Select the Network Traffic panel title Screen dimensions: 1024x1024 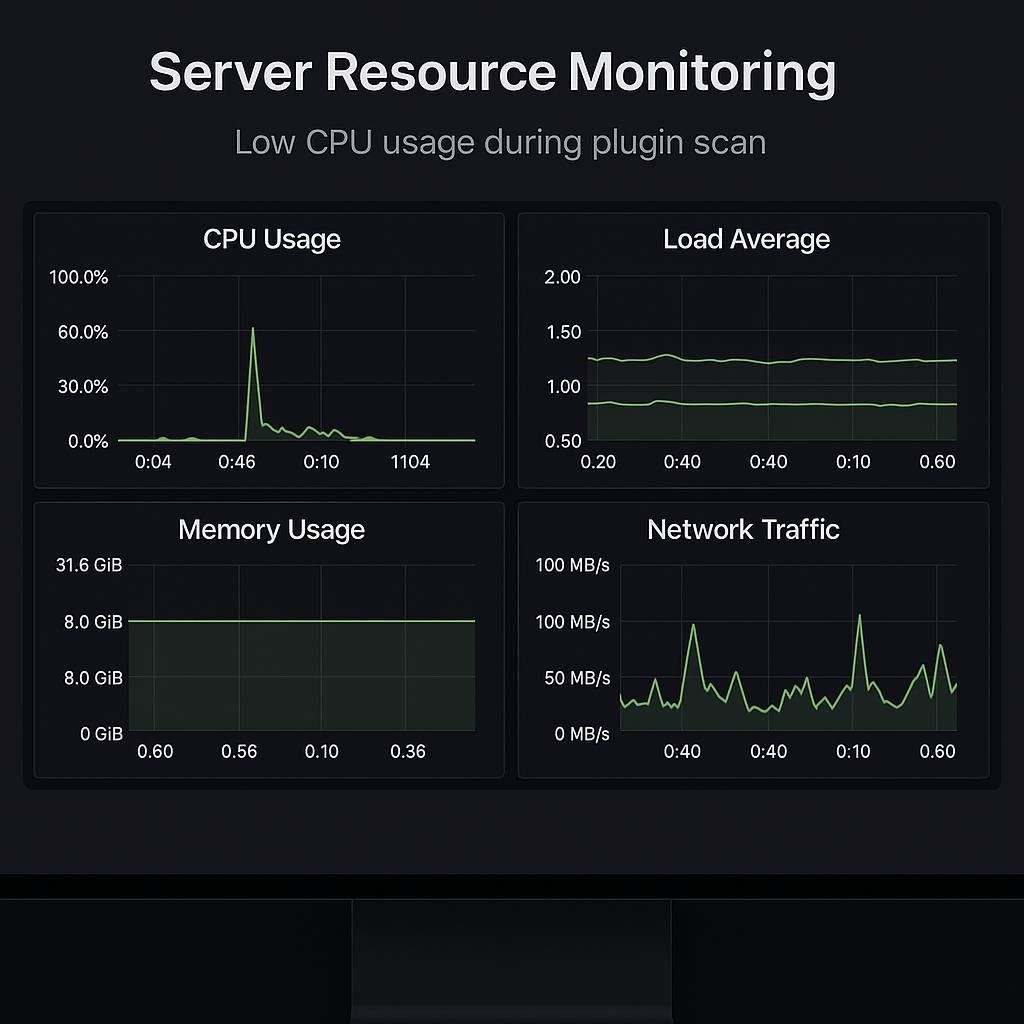743,530
